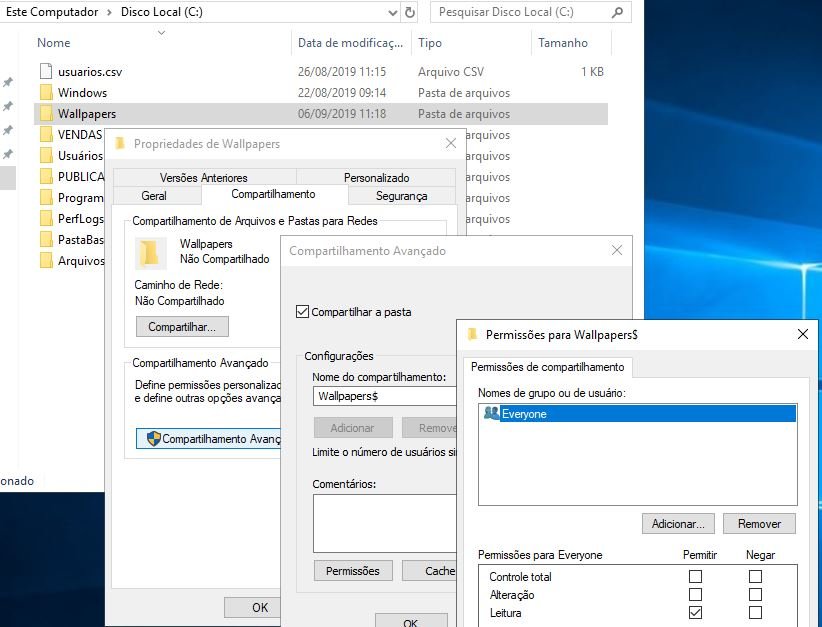Click the Wallpapers folder icon in list
The height and width of the screenshot is (627, 822).
(46, 113)
